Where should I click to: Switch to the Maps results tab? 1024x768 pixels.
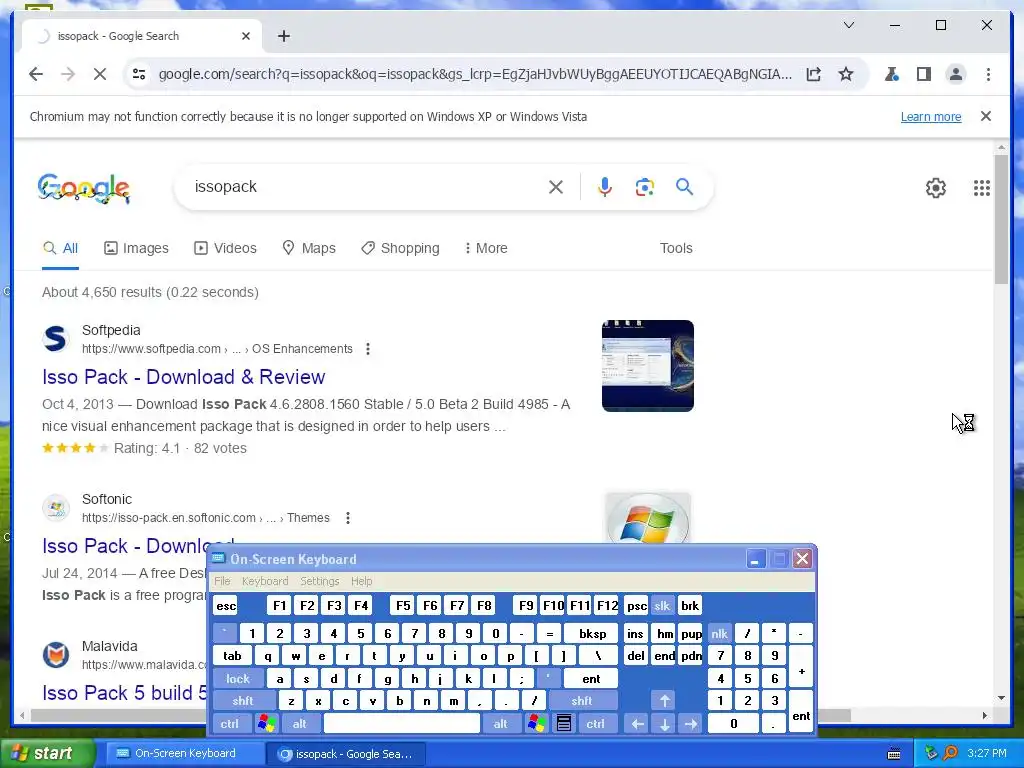pyautogui.click(x=308, y=248)
